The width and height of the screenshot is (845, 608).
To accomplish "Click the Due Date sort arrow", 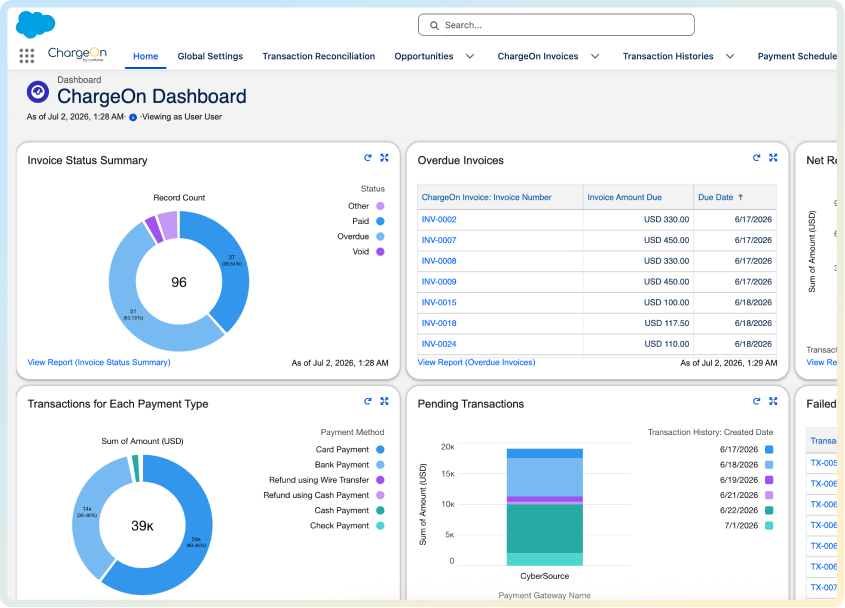I will (x=740, y=197).
